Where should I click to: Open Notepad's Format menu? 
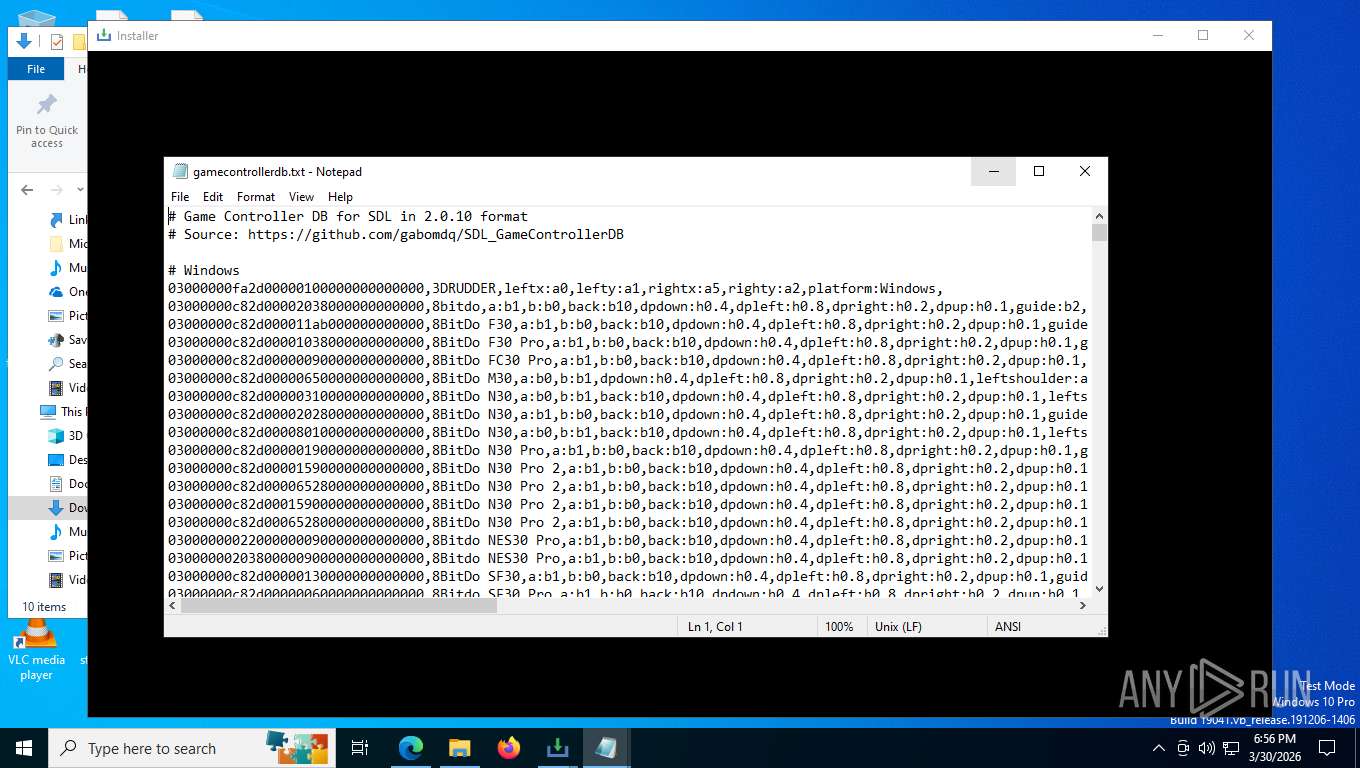(256, 197)
